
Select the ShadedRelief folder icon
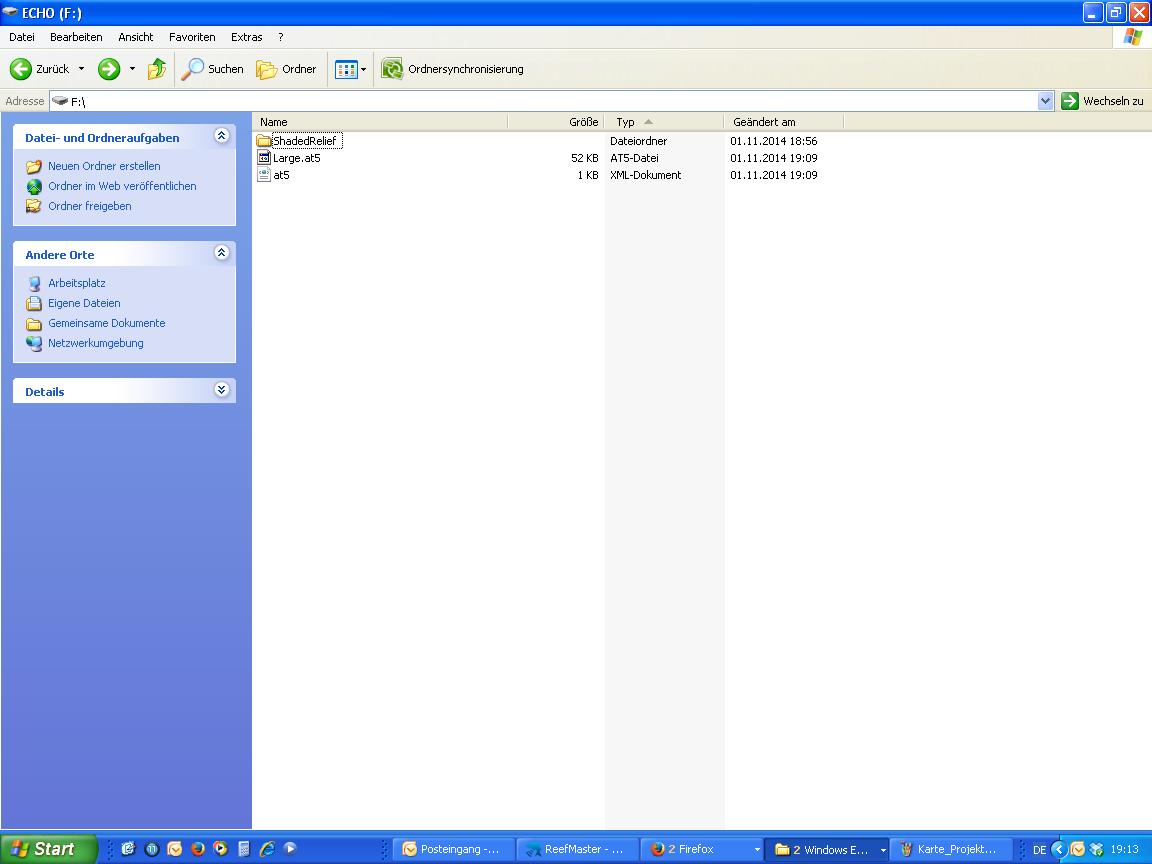(264, 141)
